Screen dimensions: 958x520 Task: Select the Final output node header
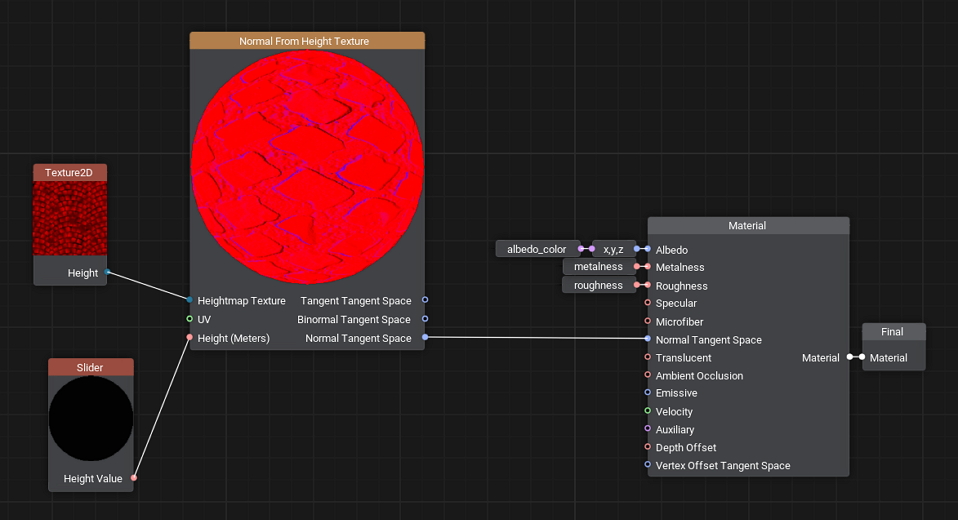click(892, 332)
